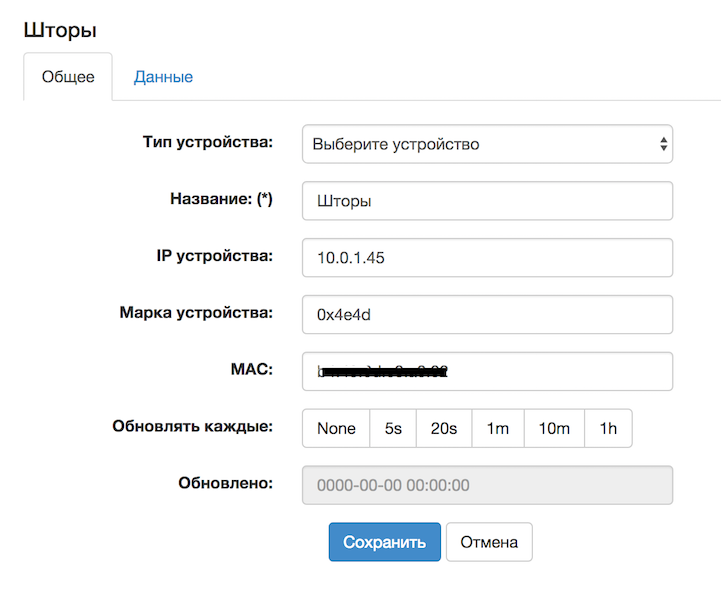721x600 pixels.
Task: Select the 1h update interval
Action: pyautogui.click(x=608, y=428)
